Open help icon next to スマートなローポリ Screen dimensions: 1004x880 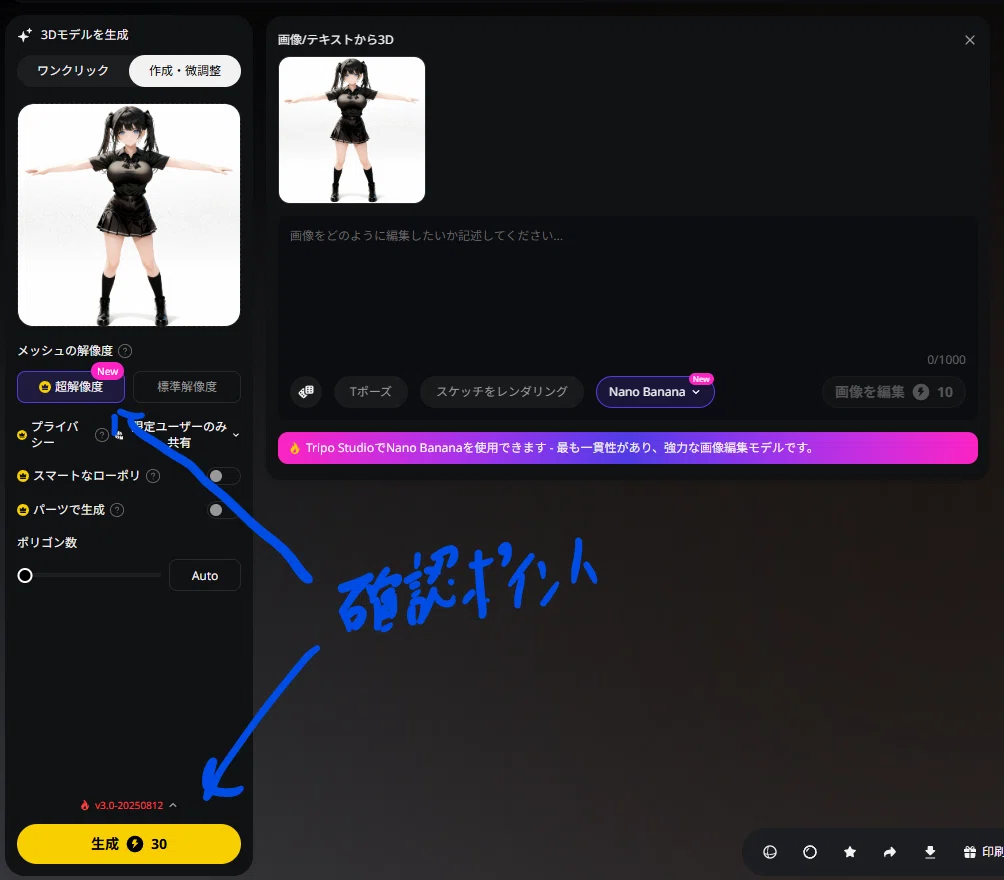click(x=153, y=476)
